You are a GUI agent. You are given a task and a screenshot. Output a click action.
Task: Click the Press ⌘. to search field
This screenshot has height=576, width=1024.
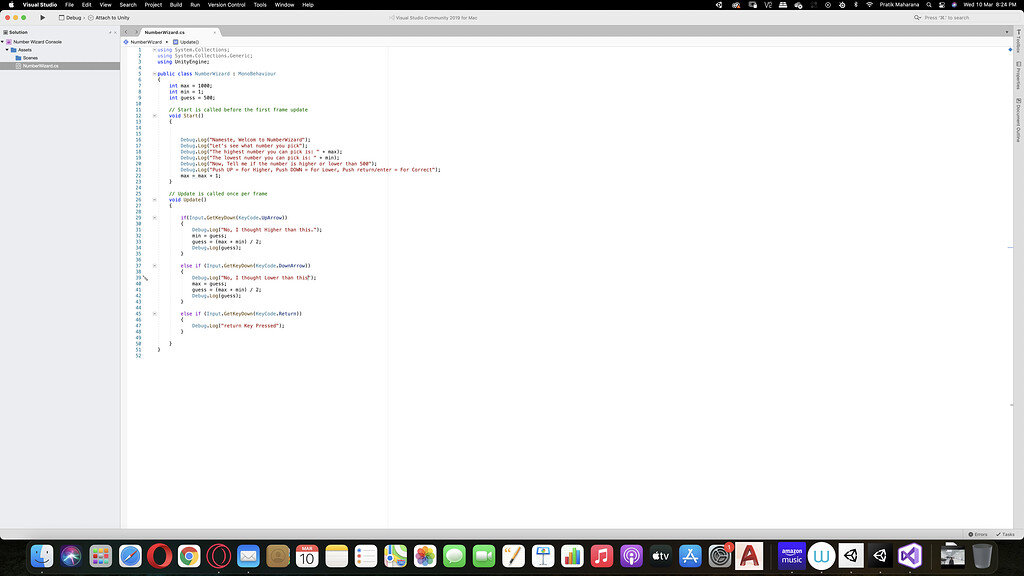[x=945, y=17]
